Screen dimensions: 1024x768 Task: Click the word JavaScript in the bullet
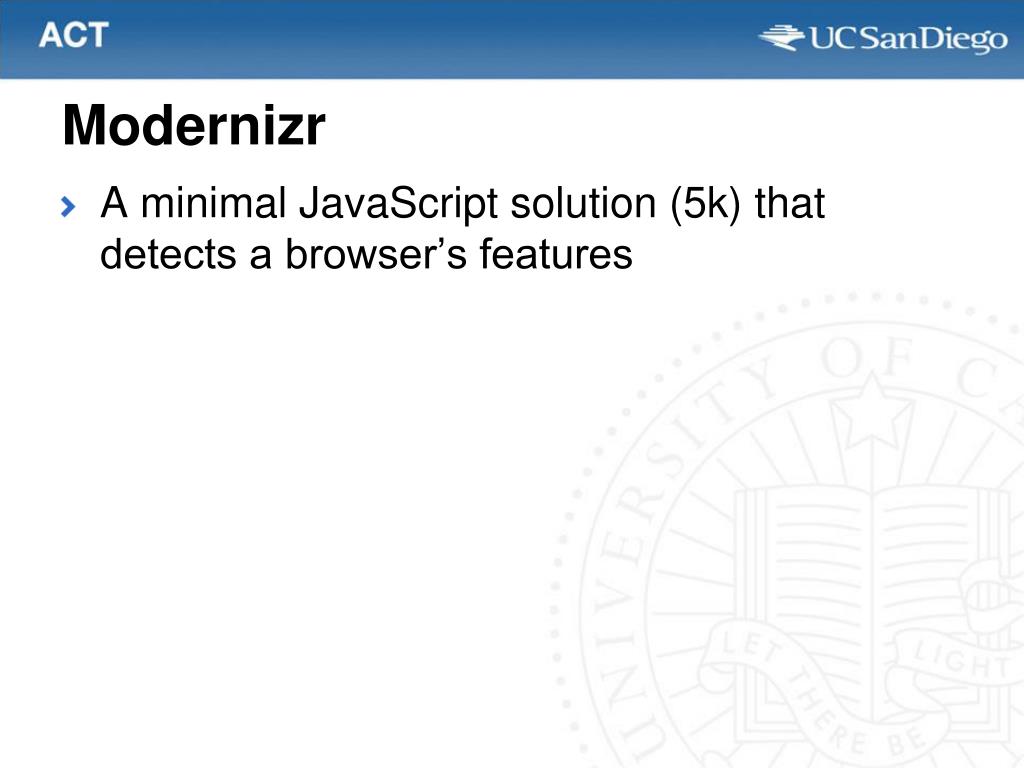(x=398, y=204)
